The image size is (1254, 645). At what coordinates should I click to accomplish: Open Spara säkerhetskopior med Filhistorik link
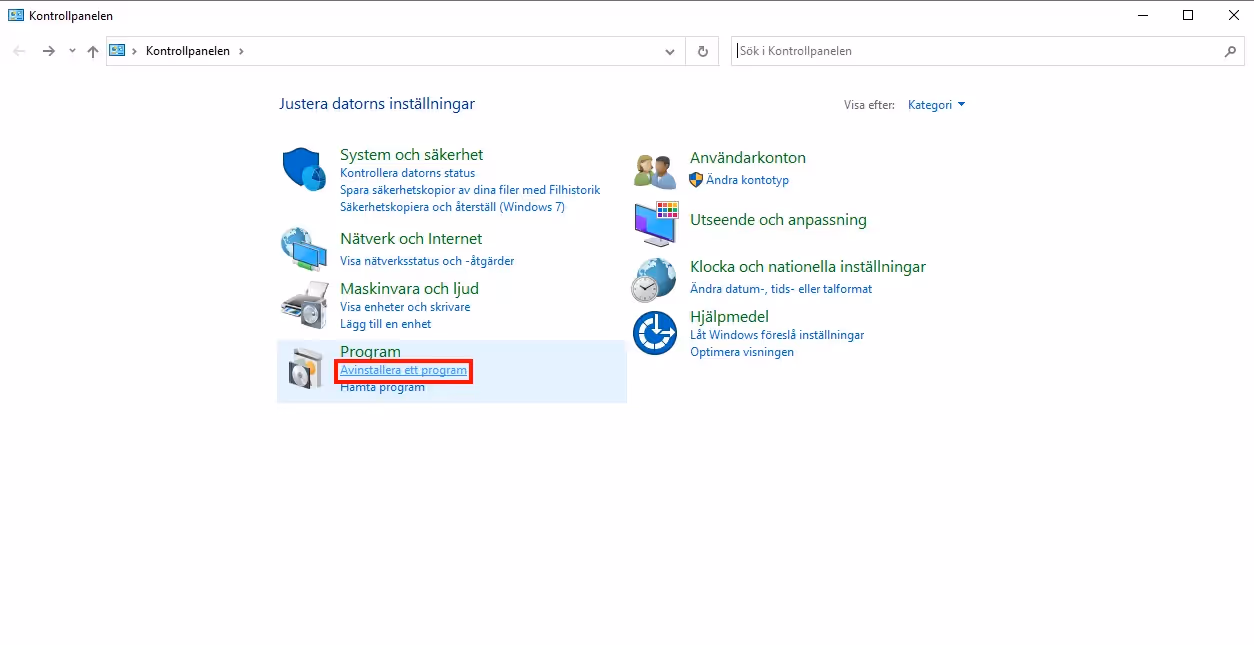pyautogui.click(x=470, y=190)
